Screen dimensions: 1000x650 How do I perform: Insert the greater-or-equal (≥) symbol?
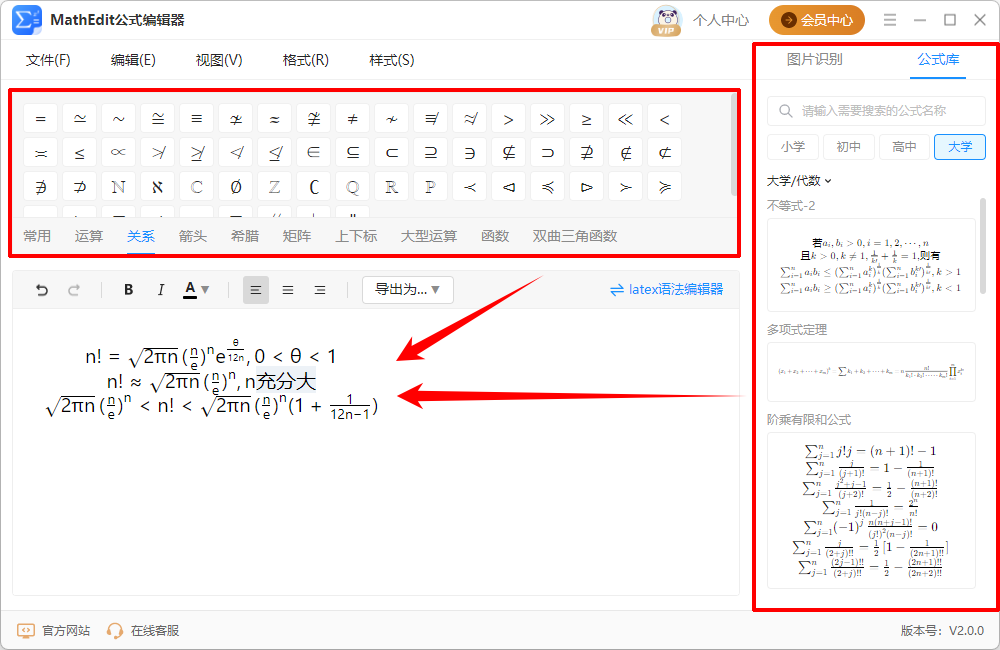586,119
